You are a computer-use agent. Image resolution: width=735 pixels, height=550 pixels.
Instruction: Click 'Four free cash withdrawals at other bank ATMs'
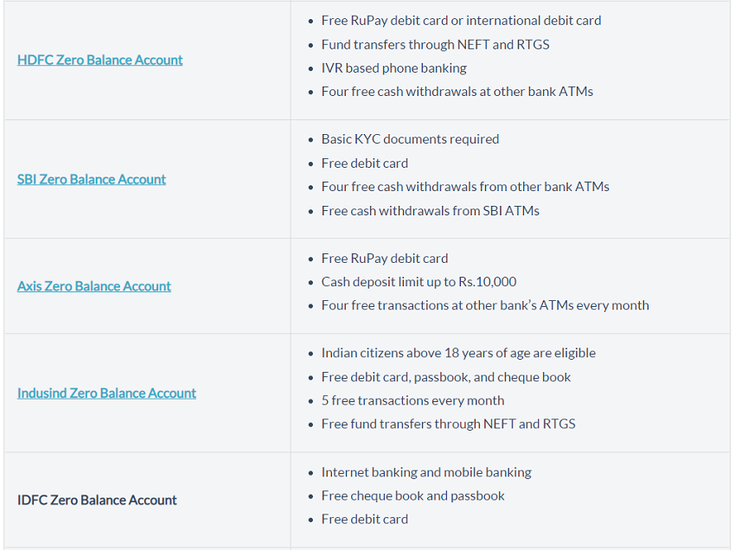click(457, 91)
